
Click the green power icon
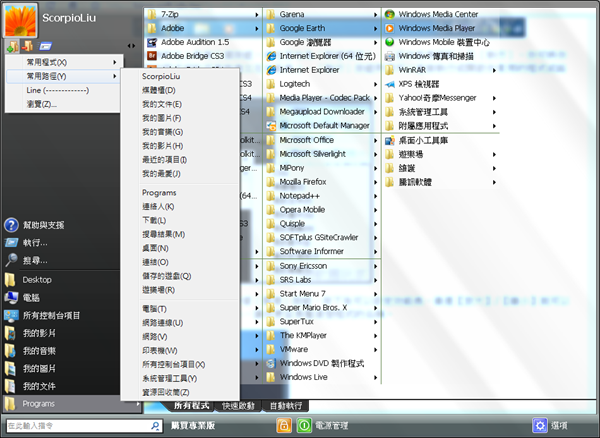pos(305,425)
